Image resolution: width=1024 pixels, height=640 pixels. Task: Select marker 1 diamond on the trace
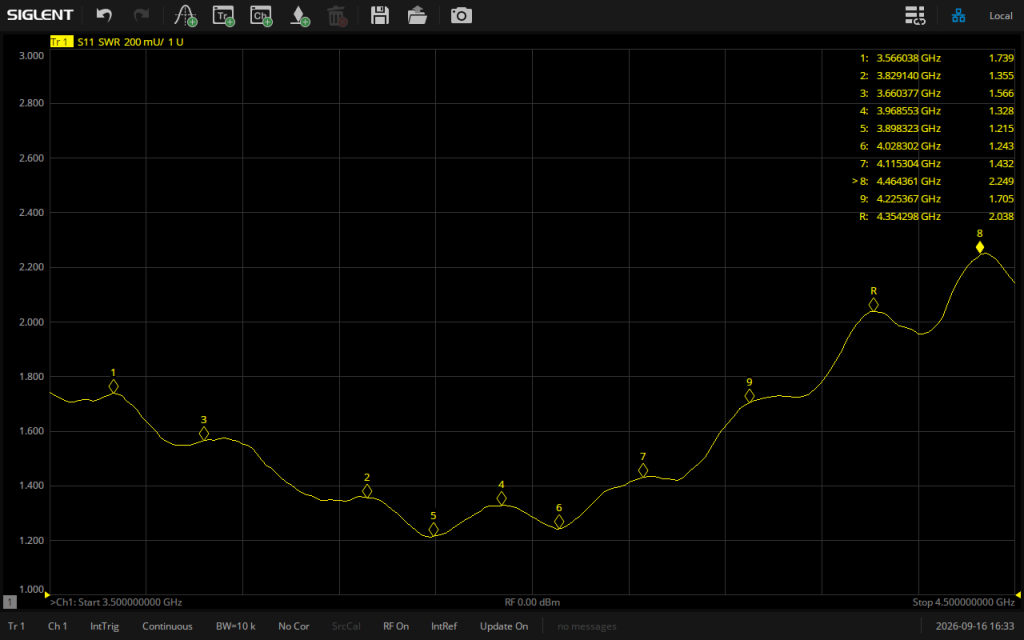114,387
